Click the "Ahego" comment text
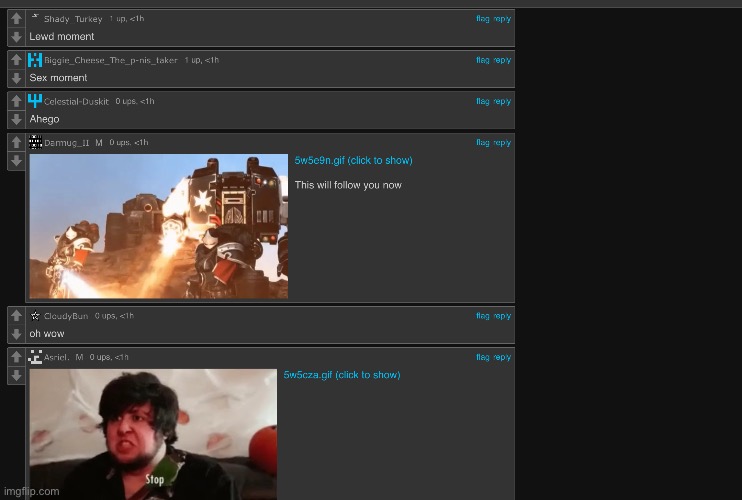Viewport: 742px width, 500px height. [44, 119]
